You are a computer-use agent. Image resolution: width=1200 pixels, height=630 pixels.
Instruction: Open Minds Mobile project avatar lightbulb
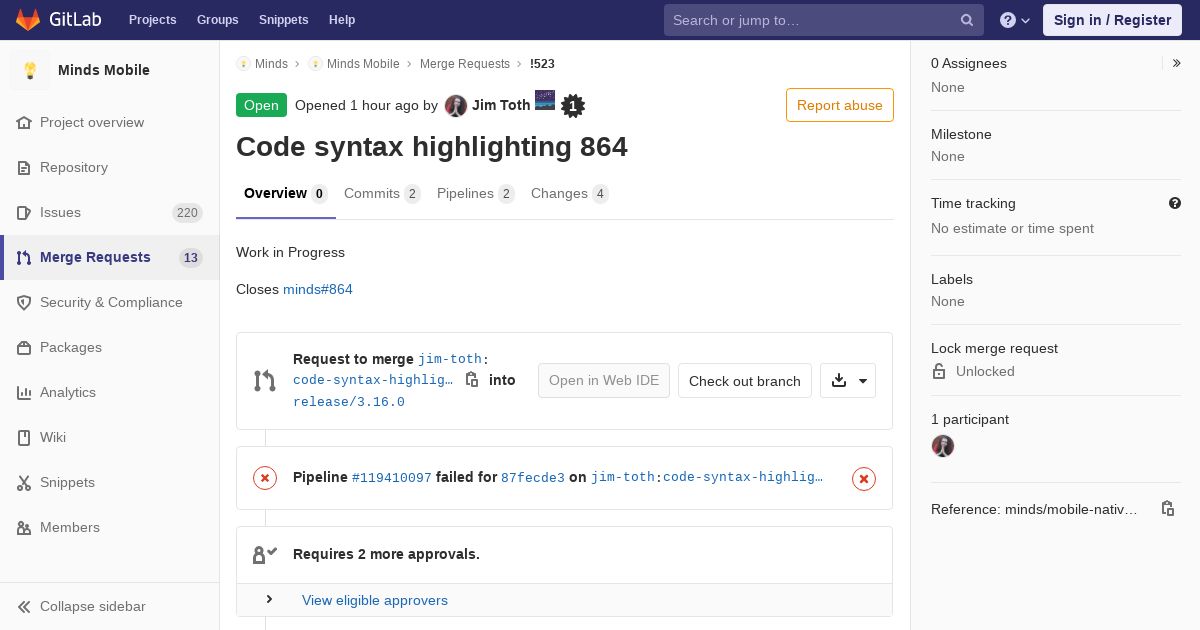point(30,70)
